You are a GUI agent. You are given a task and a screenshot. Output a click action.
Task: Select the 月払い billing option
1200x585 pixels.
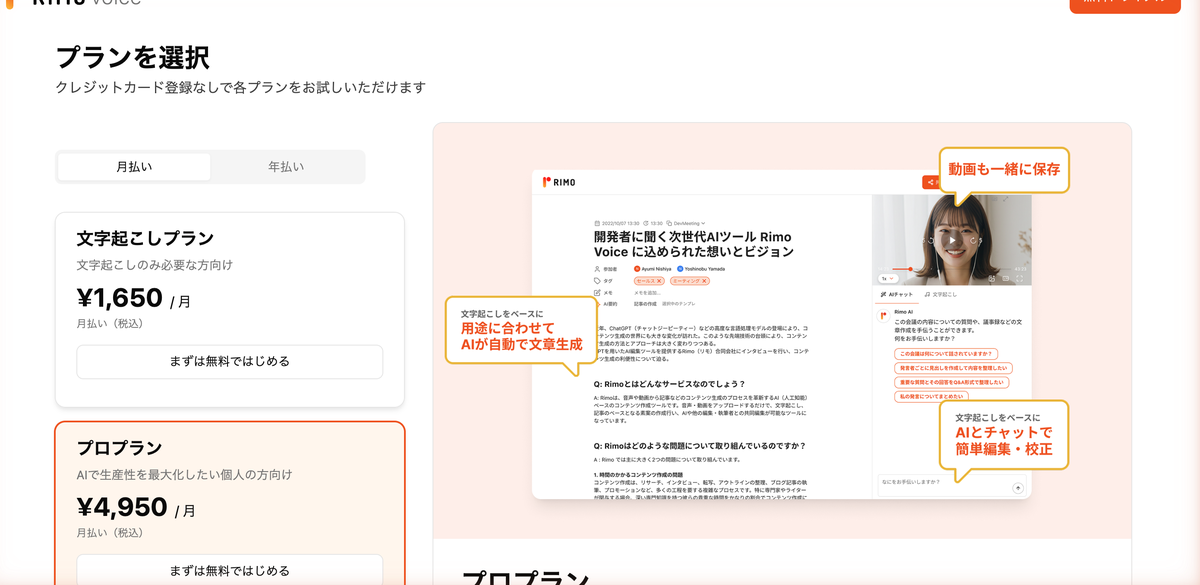point(134,167)
